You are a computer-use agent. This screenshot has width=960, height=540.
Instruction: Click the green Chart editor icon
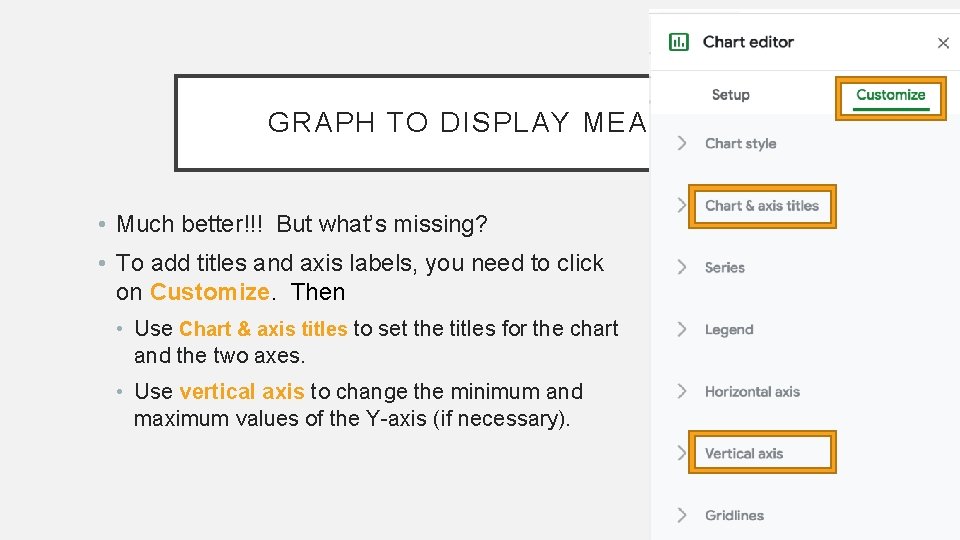coord(679,42)
